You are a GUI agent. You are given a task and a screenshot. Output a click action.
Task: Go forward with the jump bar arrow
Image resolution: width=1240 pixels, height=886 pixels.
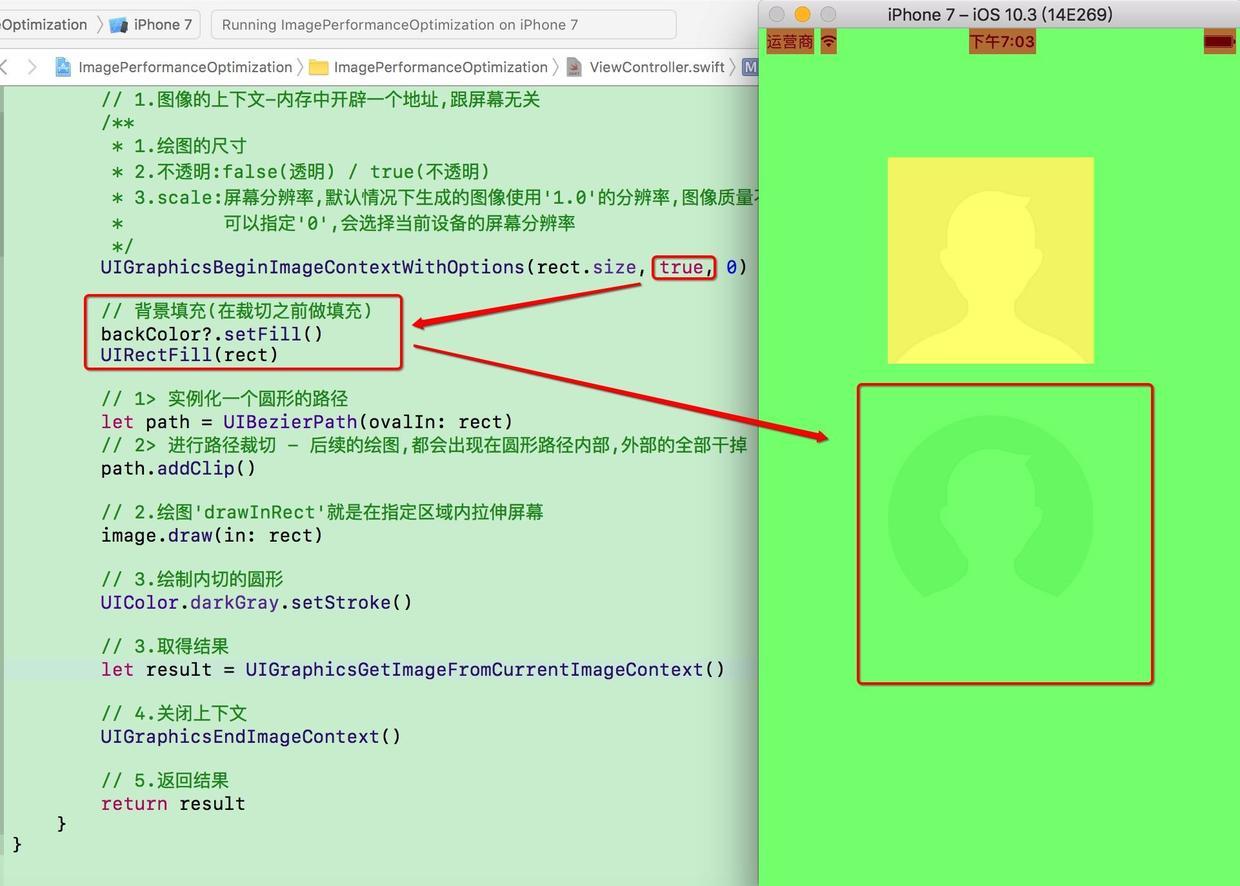click(32, 67)
